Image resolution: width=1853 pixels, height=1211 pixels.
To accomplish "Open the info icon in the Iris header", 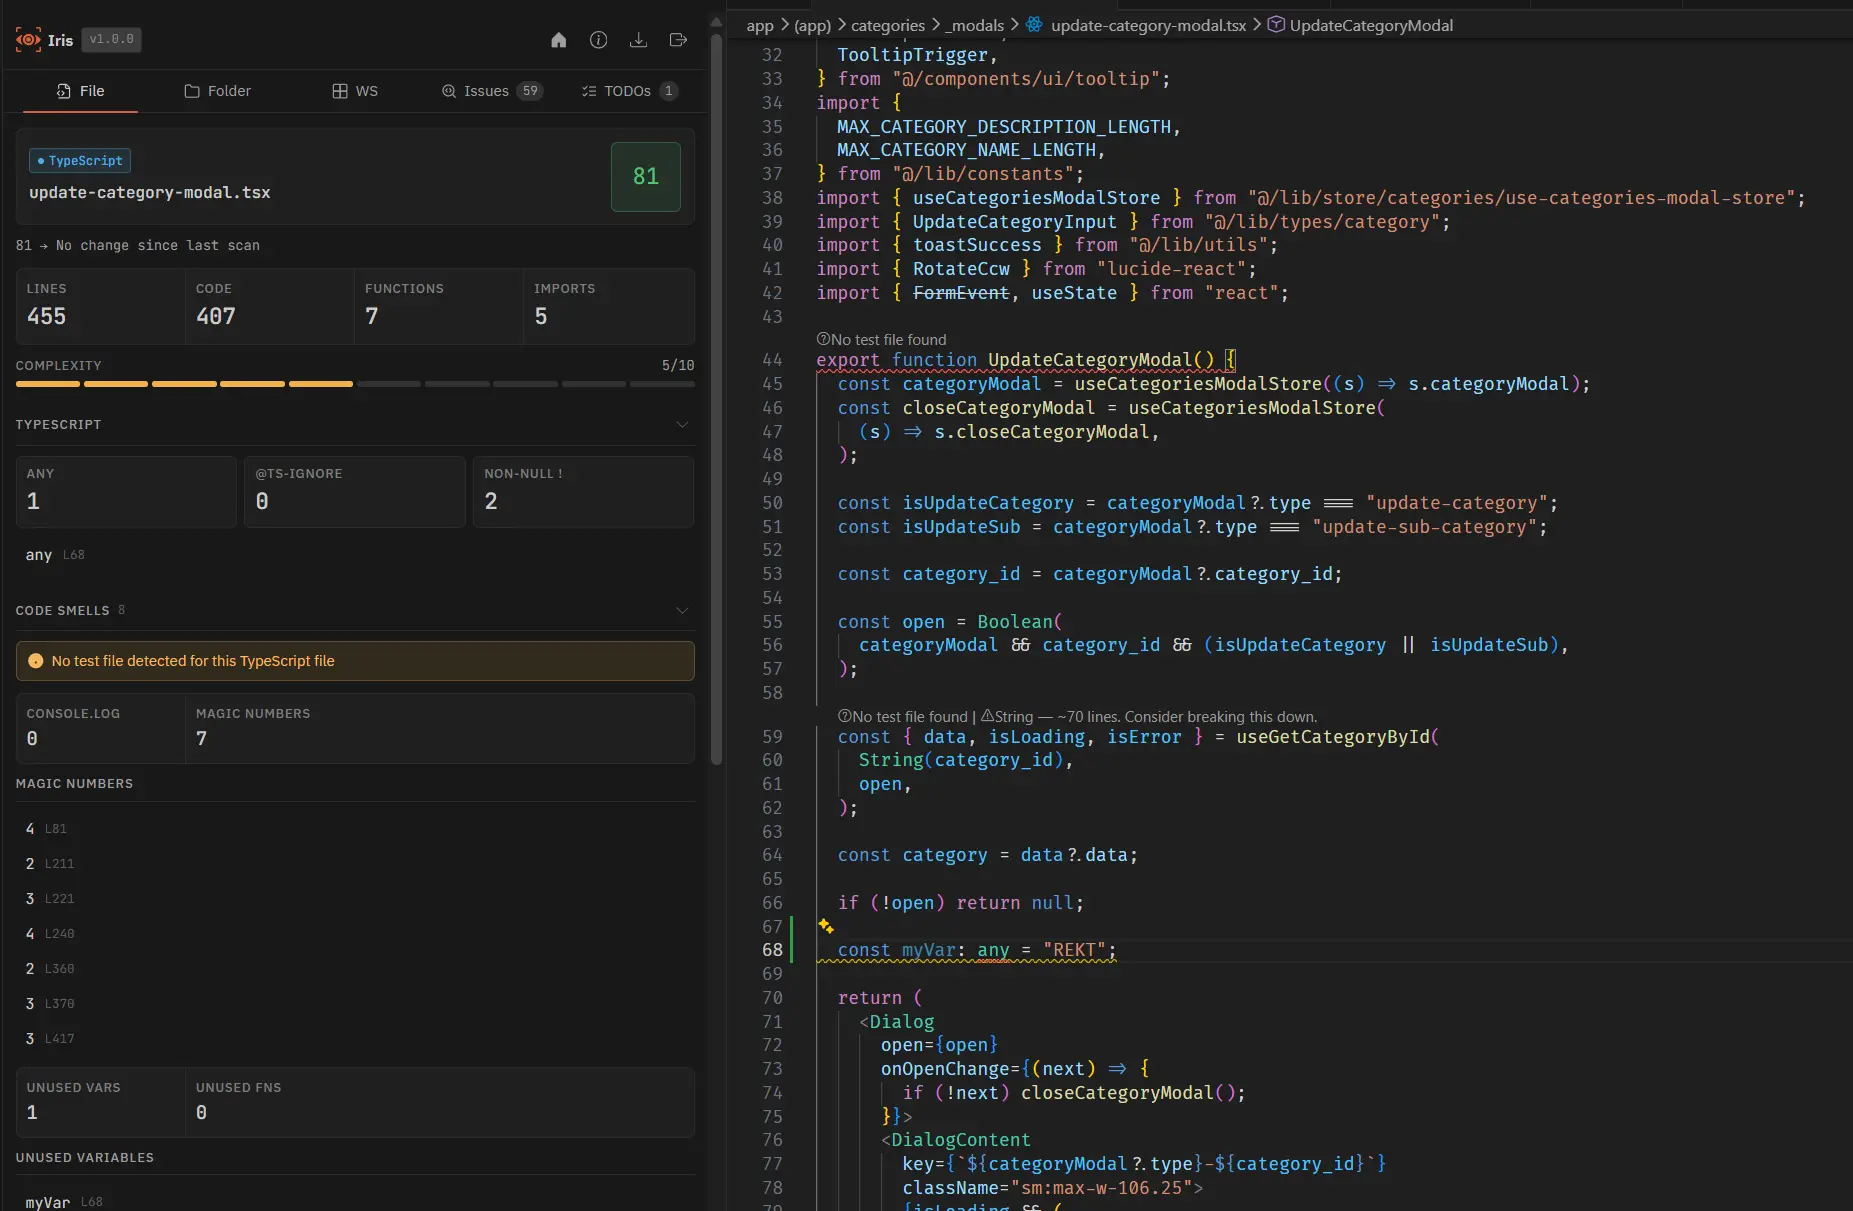I will click(x=599, y=40).
